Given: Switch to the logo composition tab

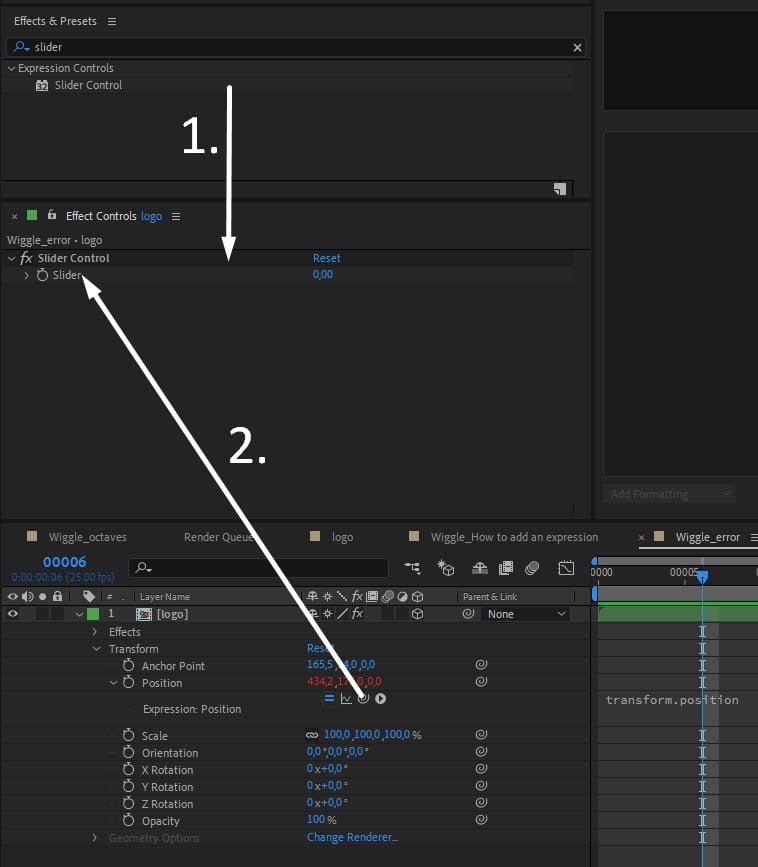Looking at the screenshot, I should pyautogui.click(x=342, y=537).
